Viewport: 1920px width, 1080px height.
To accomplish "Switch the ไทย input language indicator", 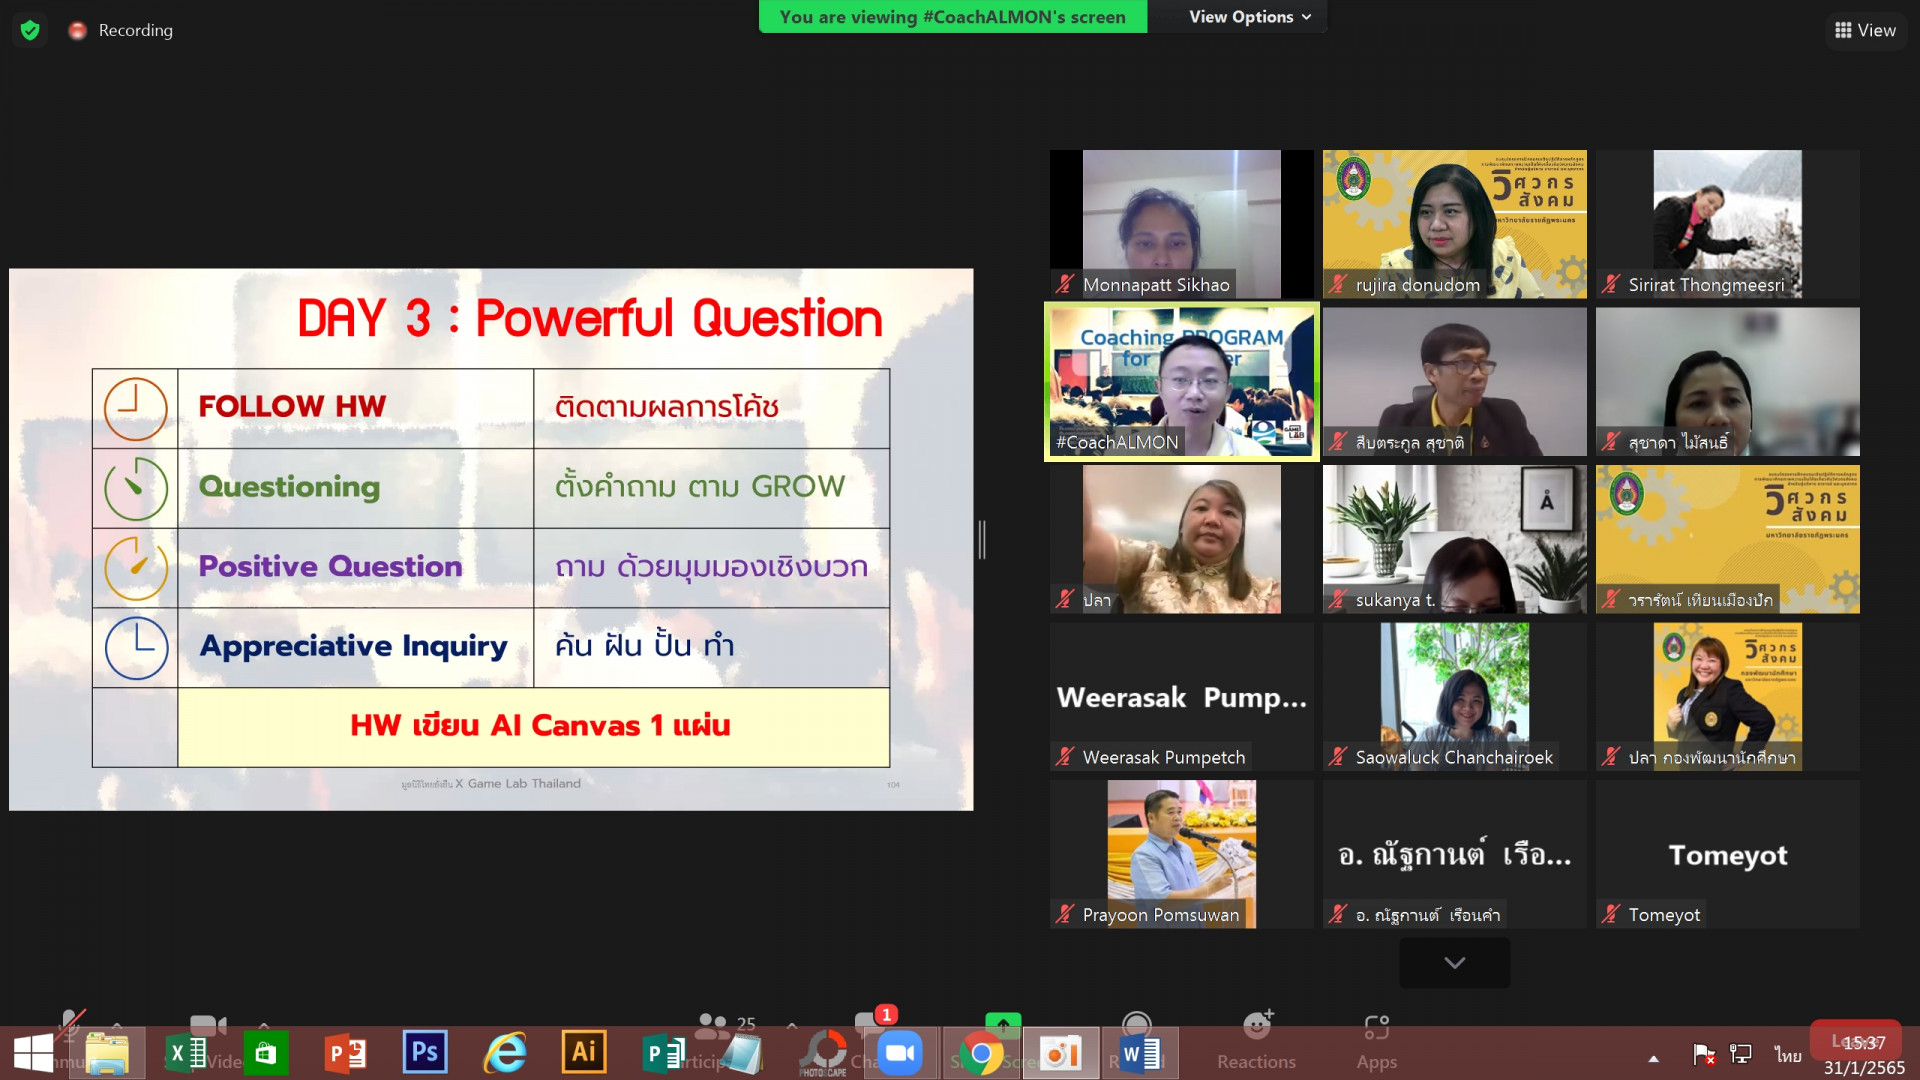I will click(1788, 1055).
